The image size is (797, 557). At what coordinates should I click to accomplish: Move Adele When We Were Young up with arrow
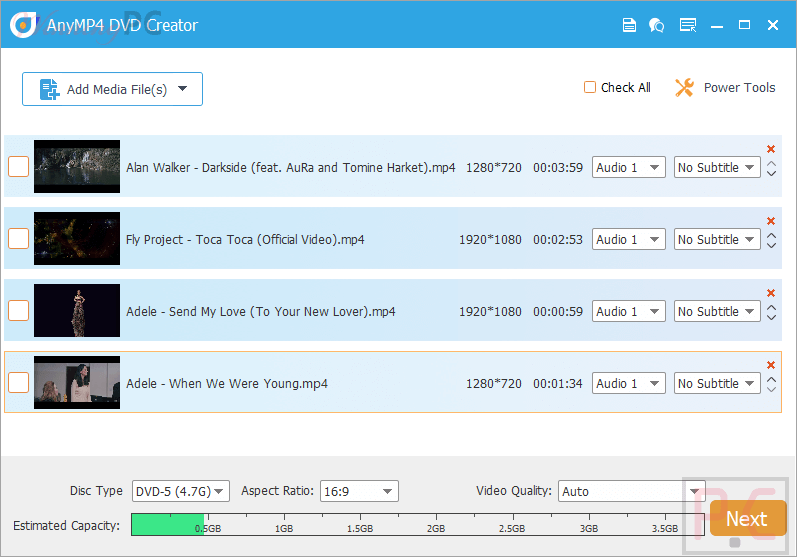(x=771, y=379)
